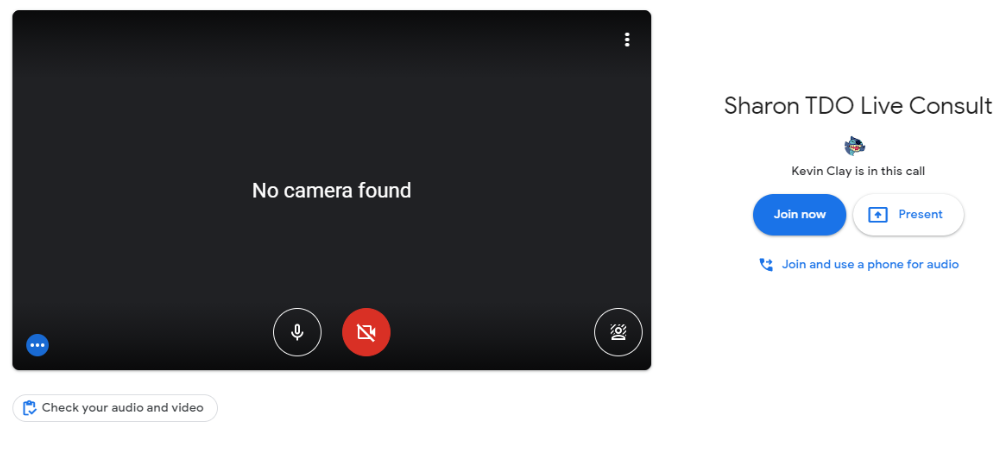The height and width of the screenshot is (450, 1004).
Task: Click the crossed-out camera icon
Action: [x=366, y=332]
